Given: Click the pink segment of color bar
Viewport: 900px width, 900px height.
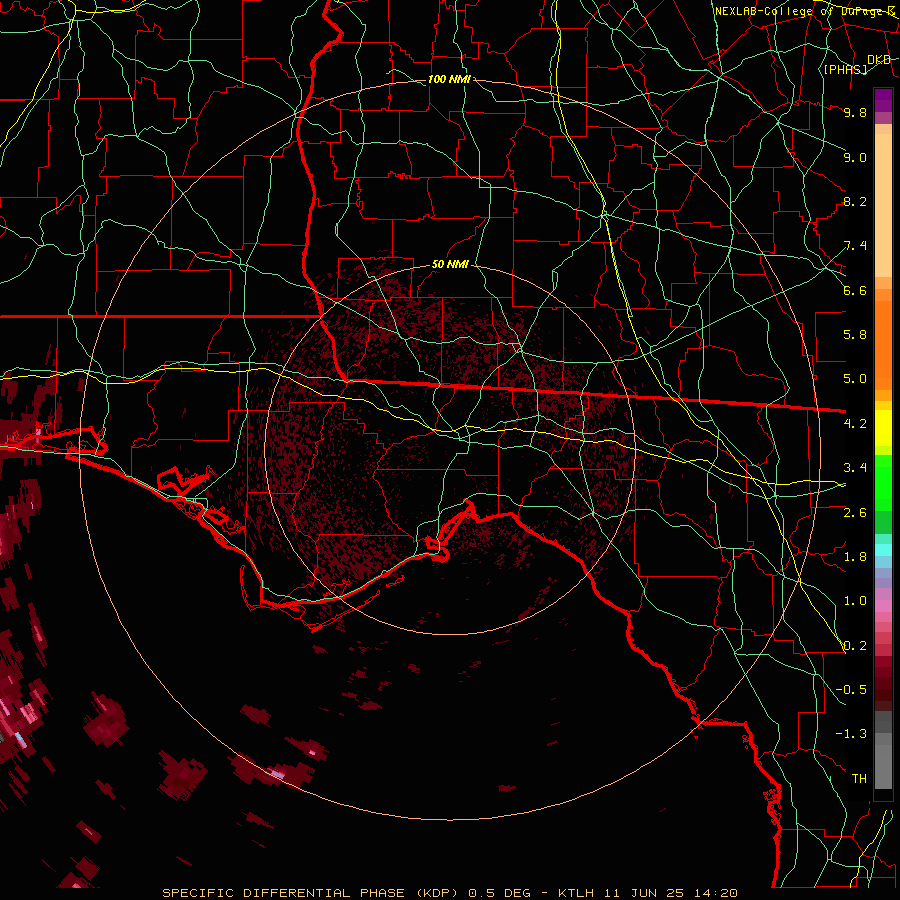Looking at the screenshot, I should click(x=883, y=606).
